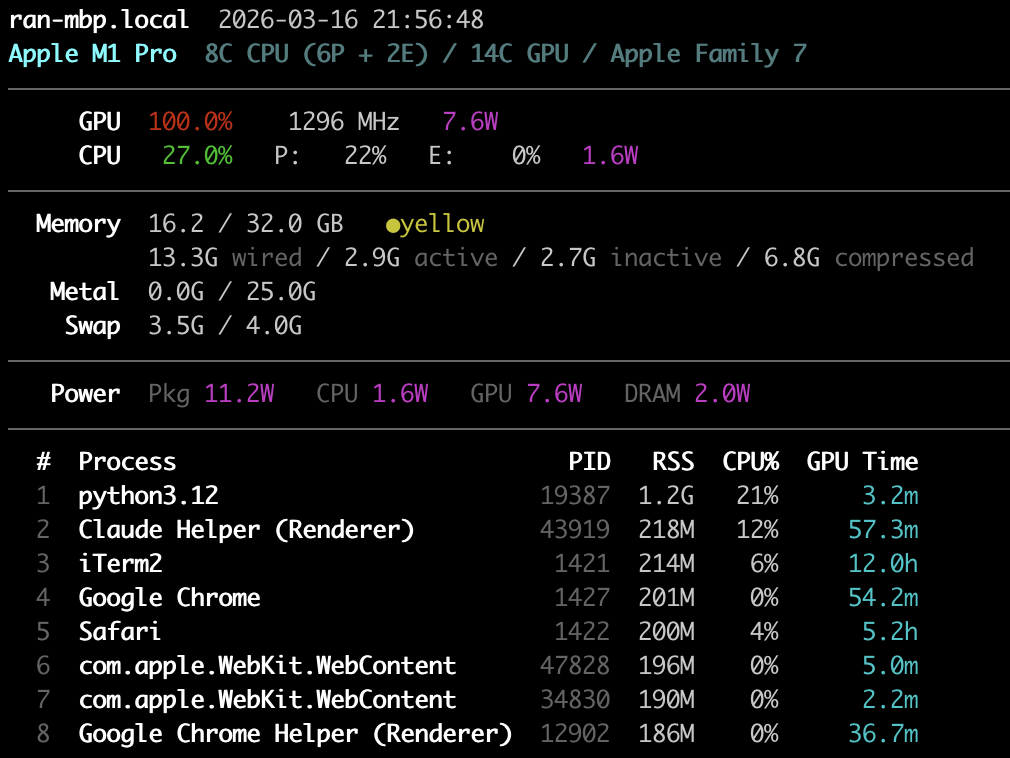Click the Apple Family 7 text
Image resolution: width=1010 pixels, height=758 pixels.
pos(709,54)
